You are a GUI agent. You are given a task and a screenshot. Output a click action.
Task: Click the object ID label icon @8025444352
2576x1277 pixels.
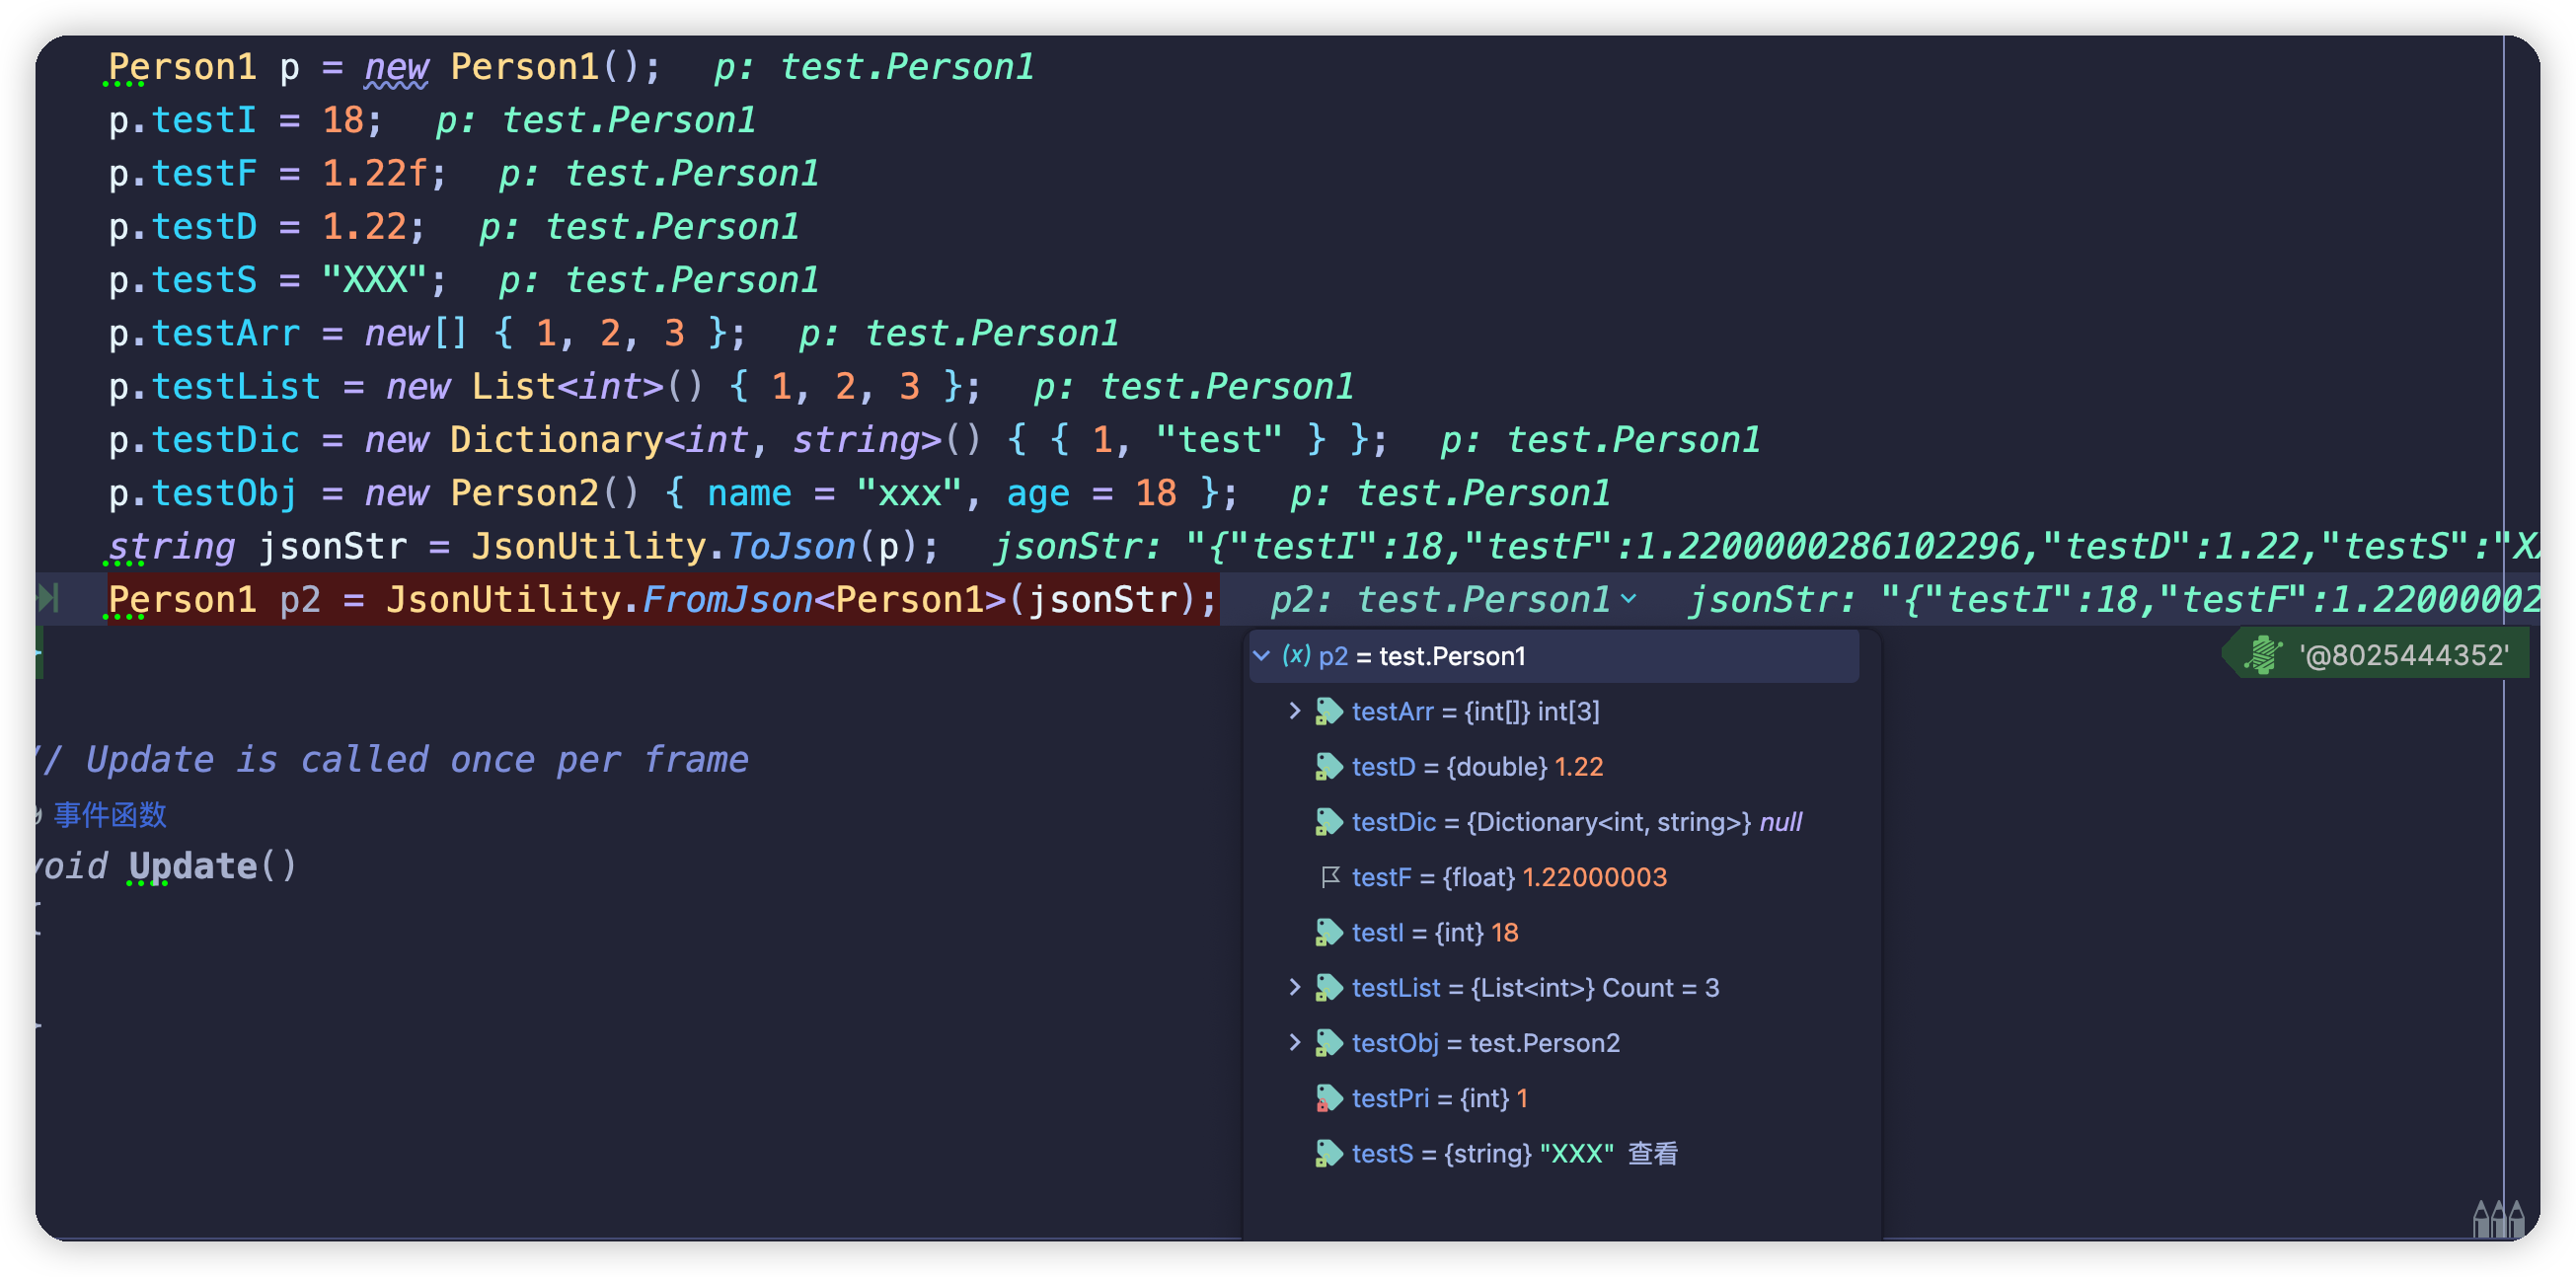[x=2263, y=655]
